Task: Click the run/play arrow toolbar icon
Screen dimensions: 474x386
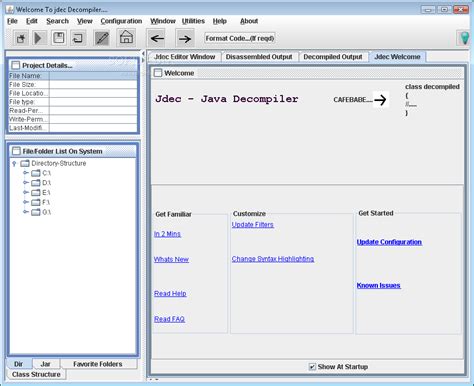Action: 39,38
